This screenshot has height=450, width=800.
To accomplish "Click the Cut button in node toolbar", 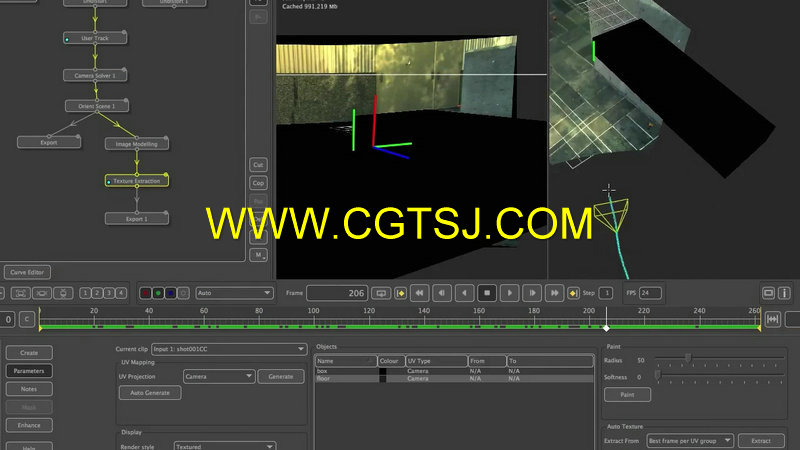I will click(x=258, y=165).
